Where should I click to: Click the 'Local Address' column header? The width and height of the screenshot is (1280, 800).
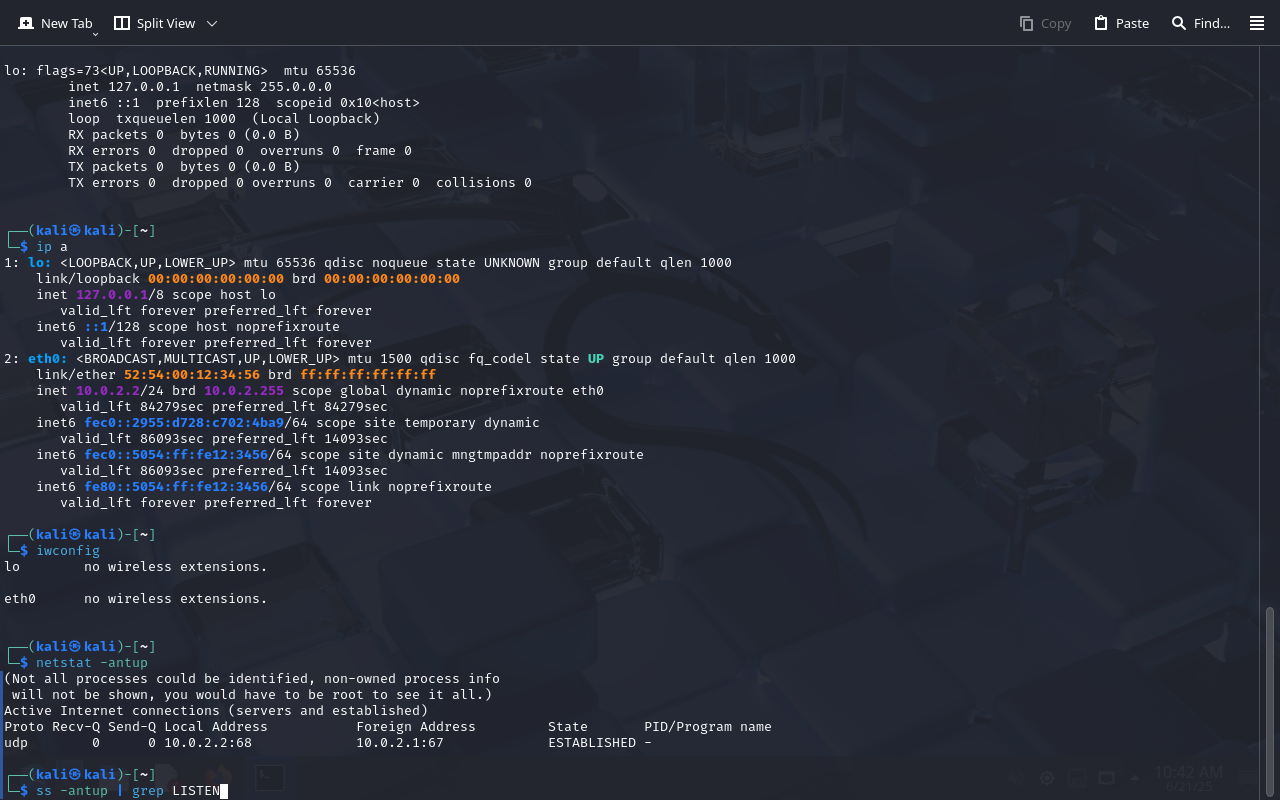pos(216,727)
